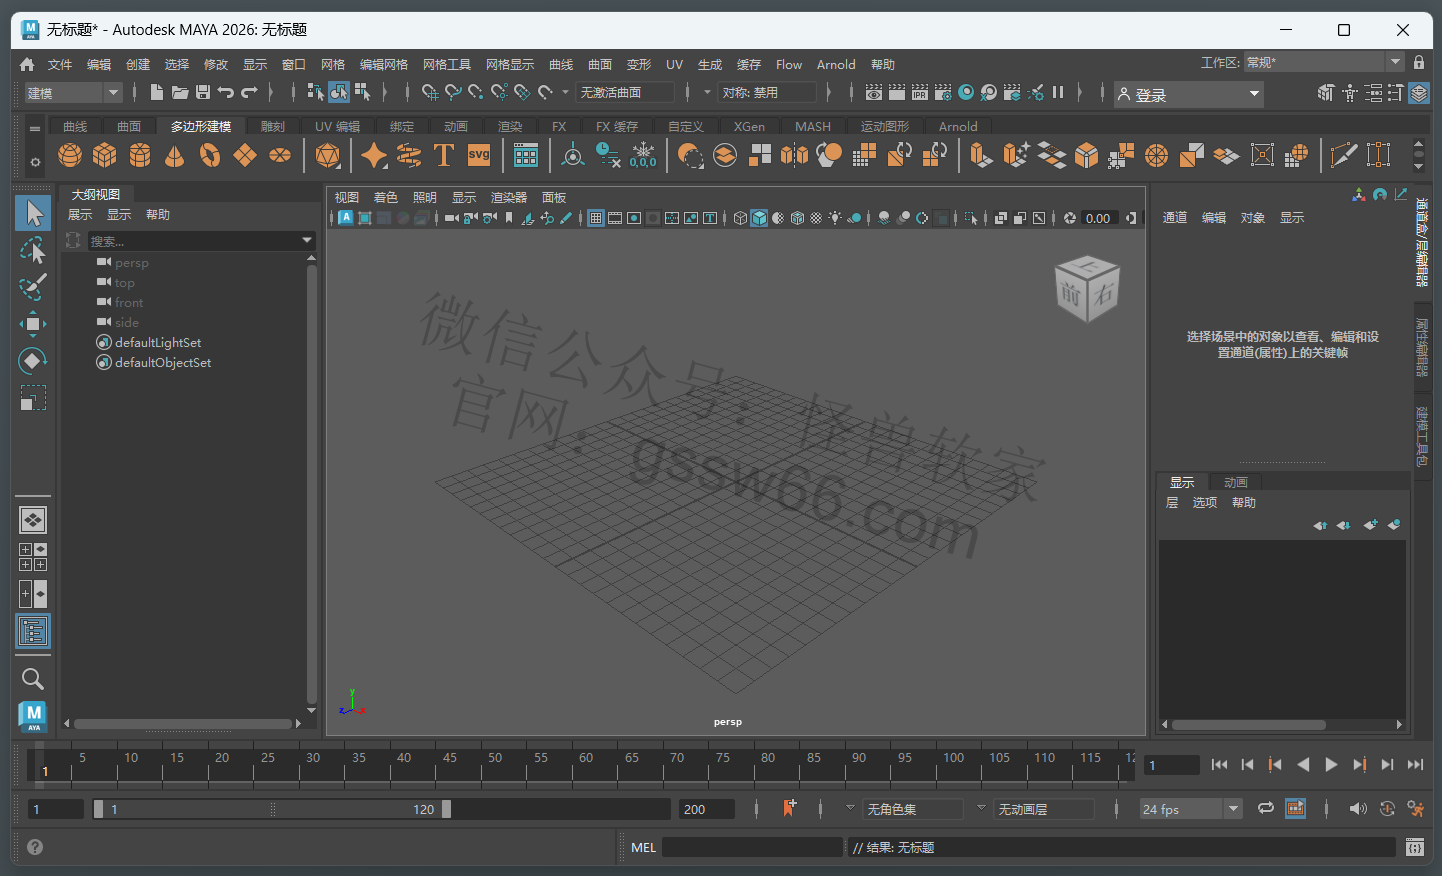Open the script editor
1442x876 pixels.
click(x=1414, y=847)
